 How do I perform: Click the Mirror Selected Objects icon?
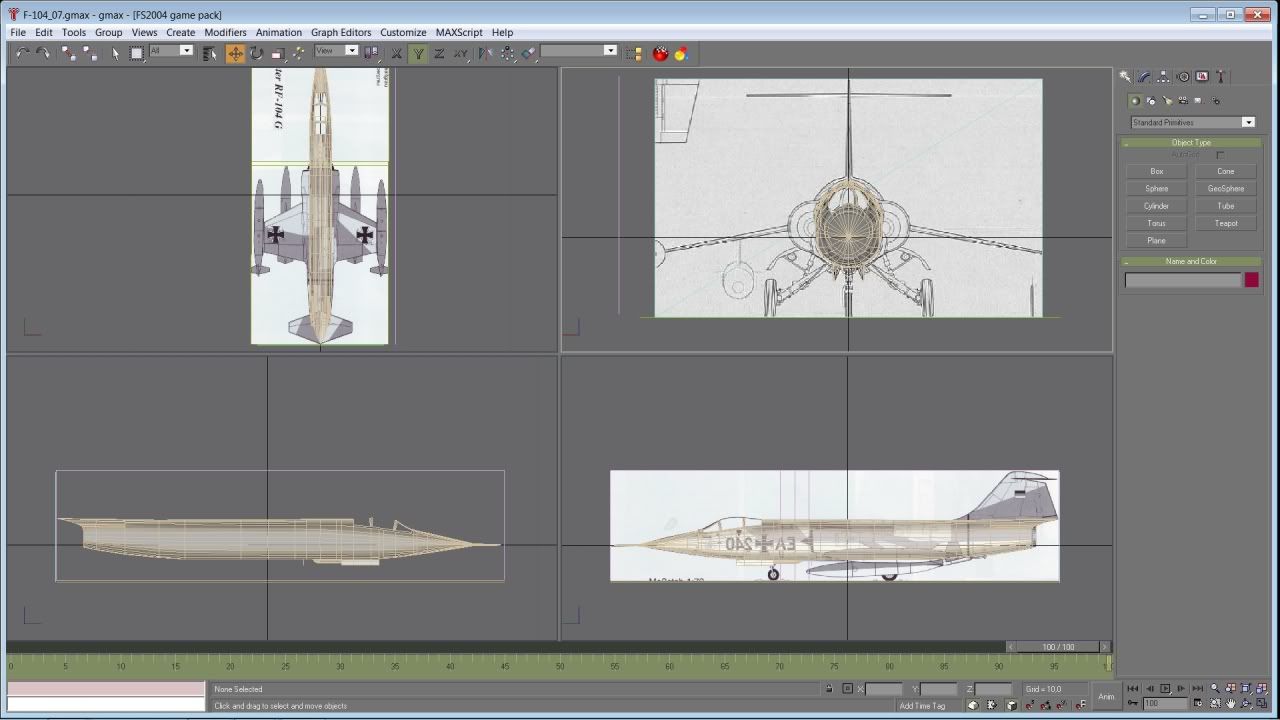click(x=486, y=53)
